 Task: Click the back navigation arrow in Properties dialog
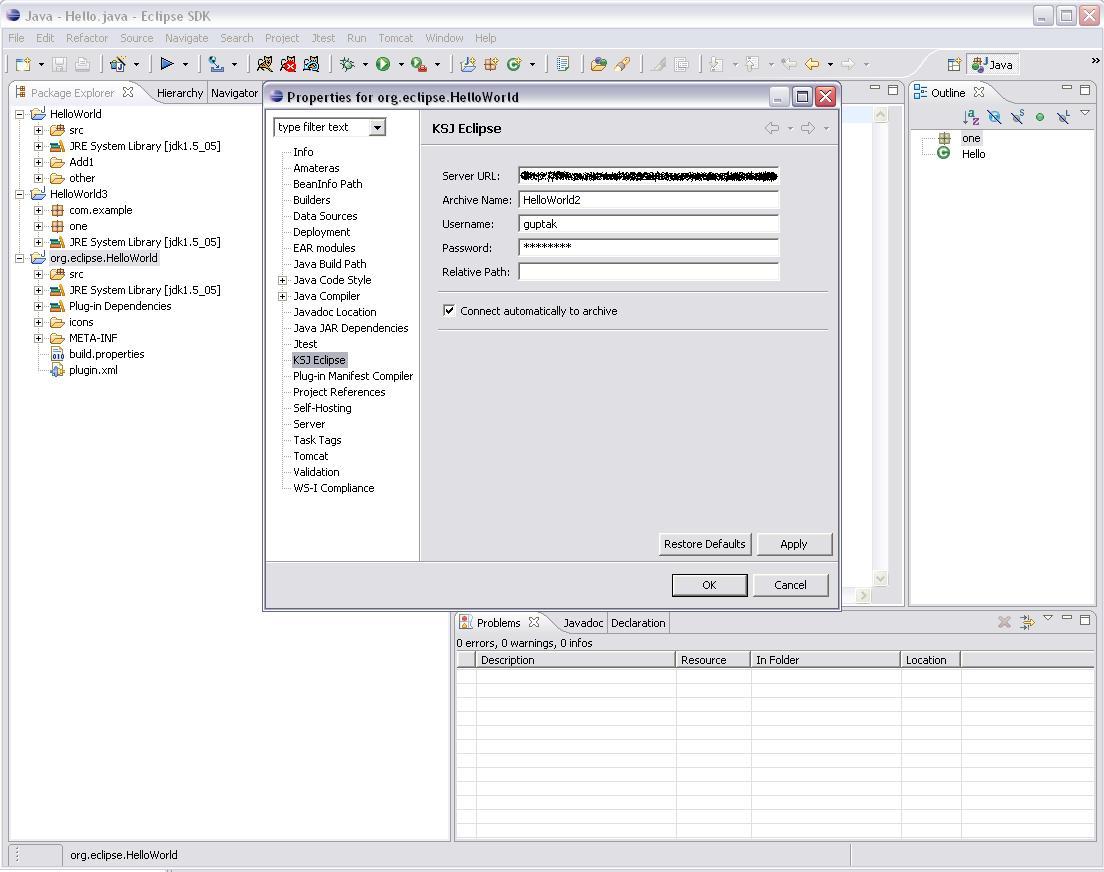click(x=772, y=127)
